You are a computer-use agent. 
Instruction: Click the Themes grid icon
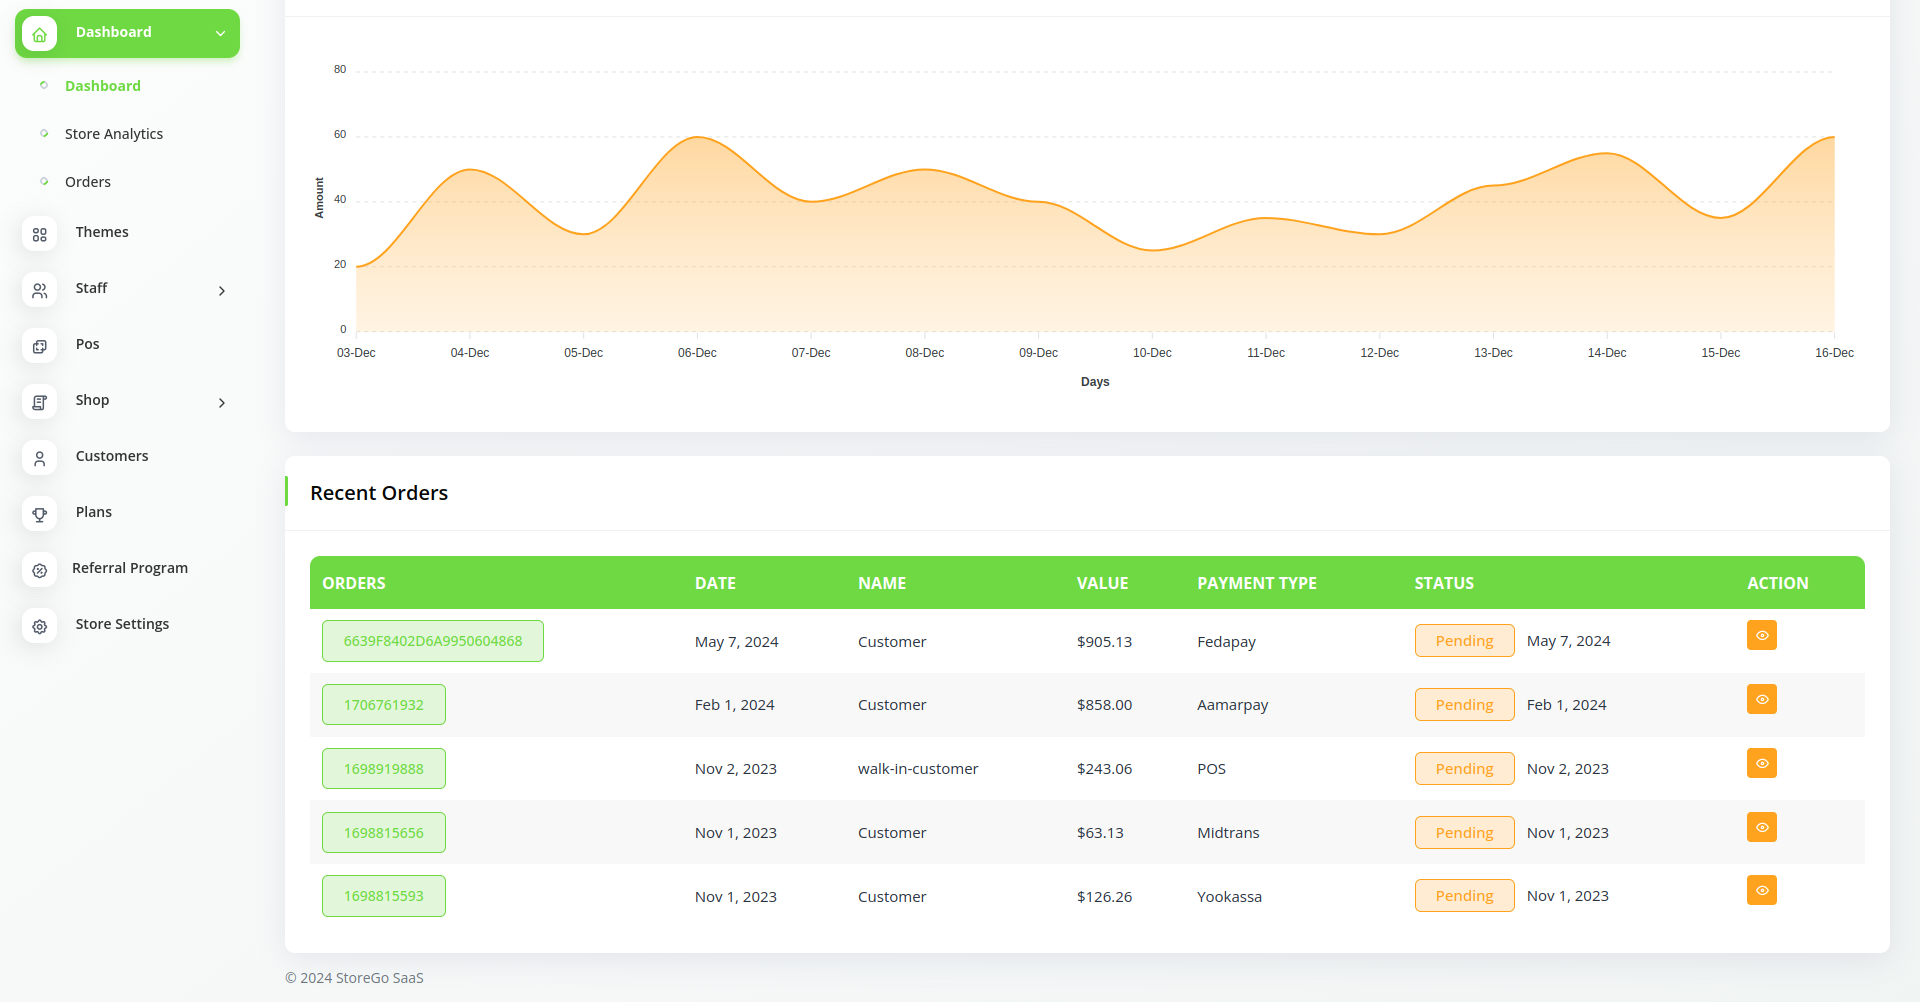tap(39, 234)
